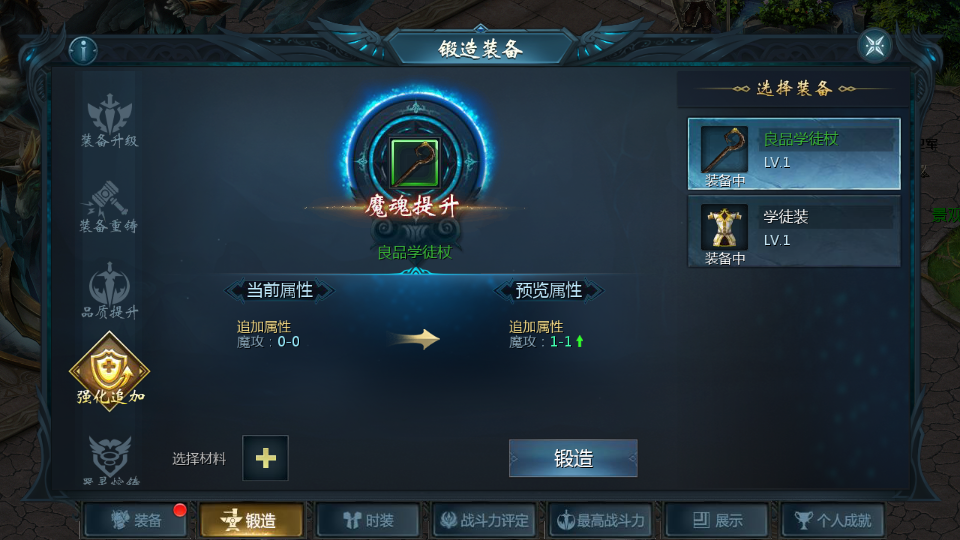Open the 战斗力评定 tab
This screenshot has width=960, height=540.
(484, 520)
